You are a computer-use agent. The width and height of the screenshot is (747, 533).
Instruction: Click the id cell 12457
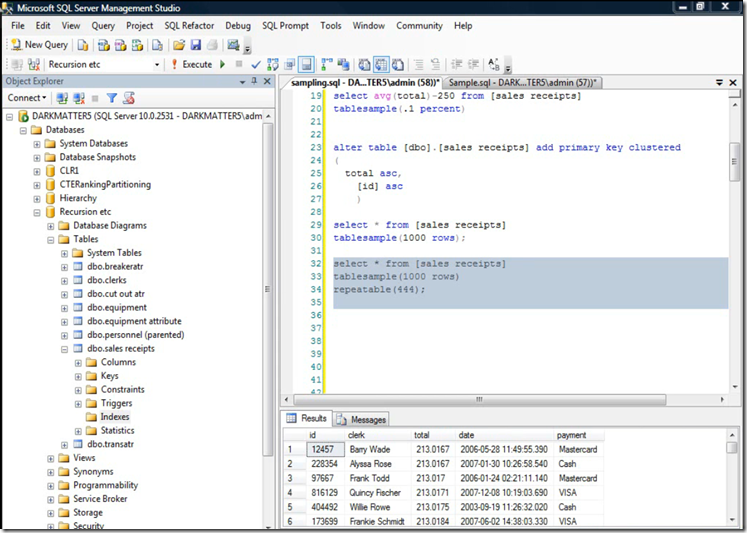pyautogui.click(x=325, y=449)
